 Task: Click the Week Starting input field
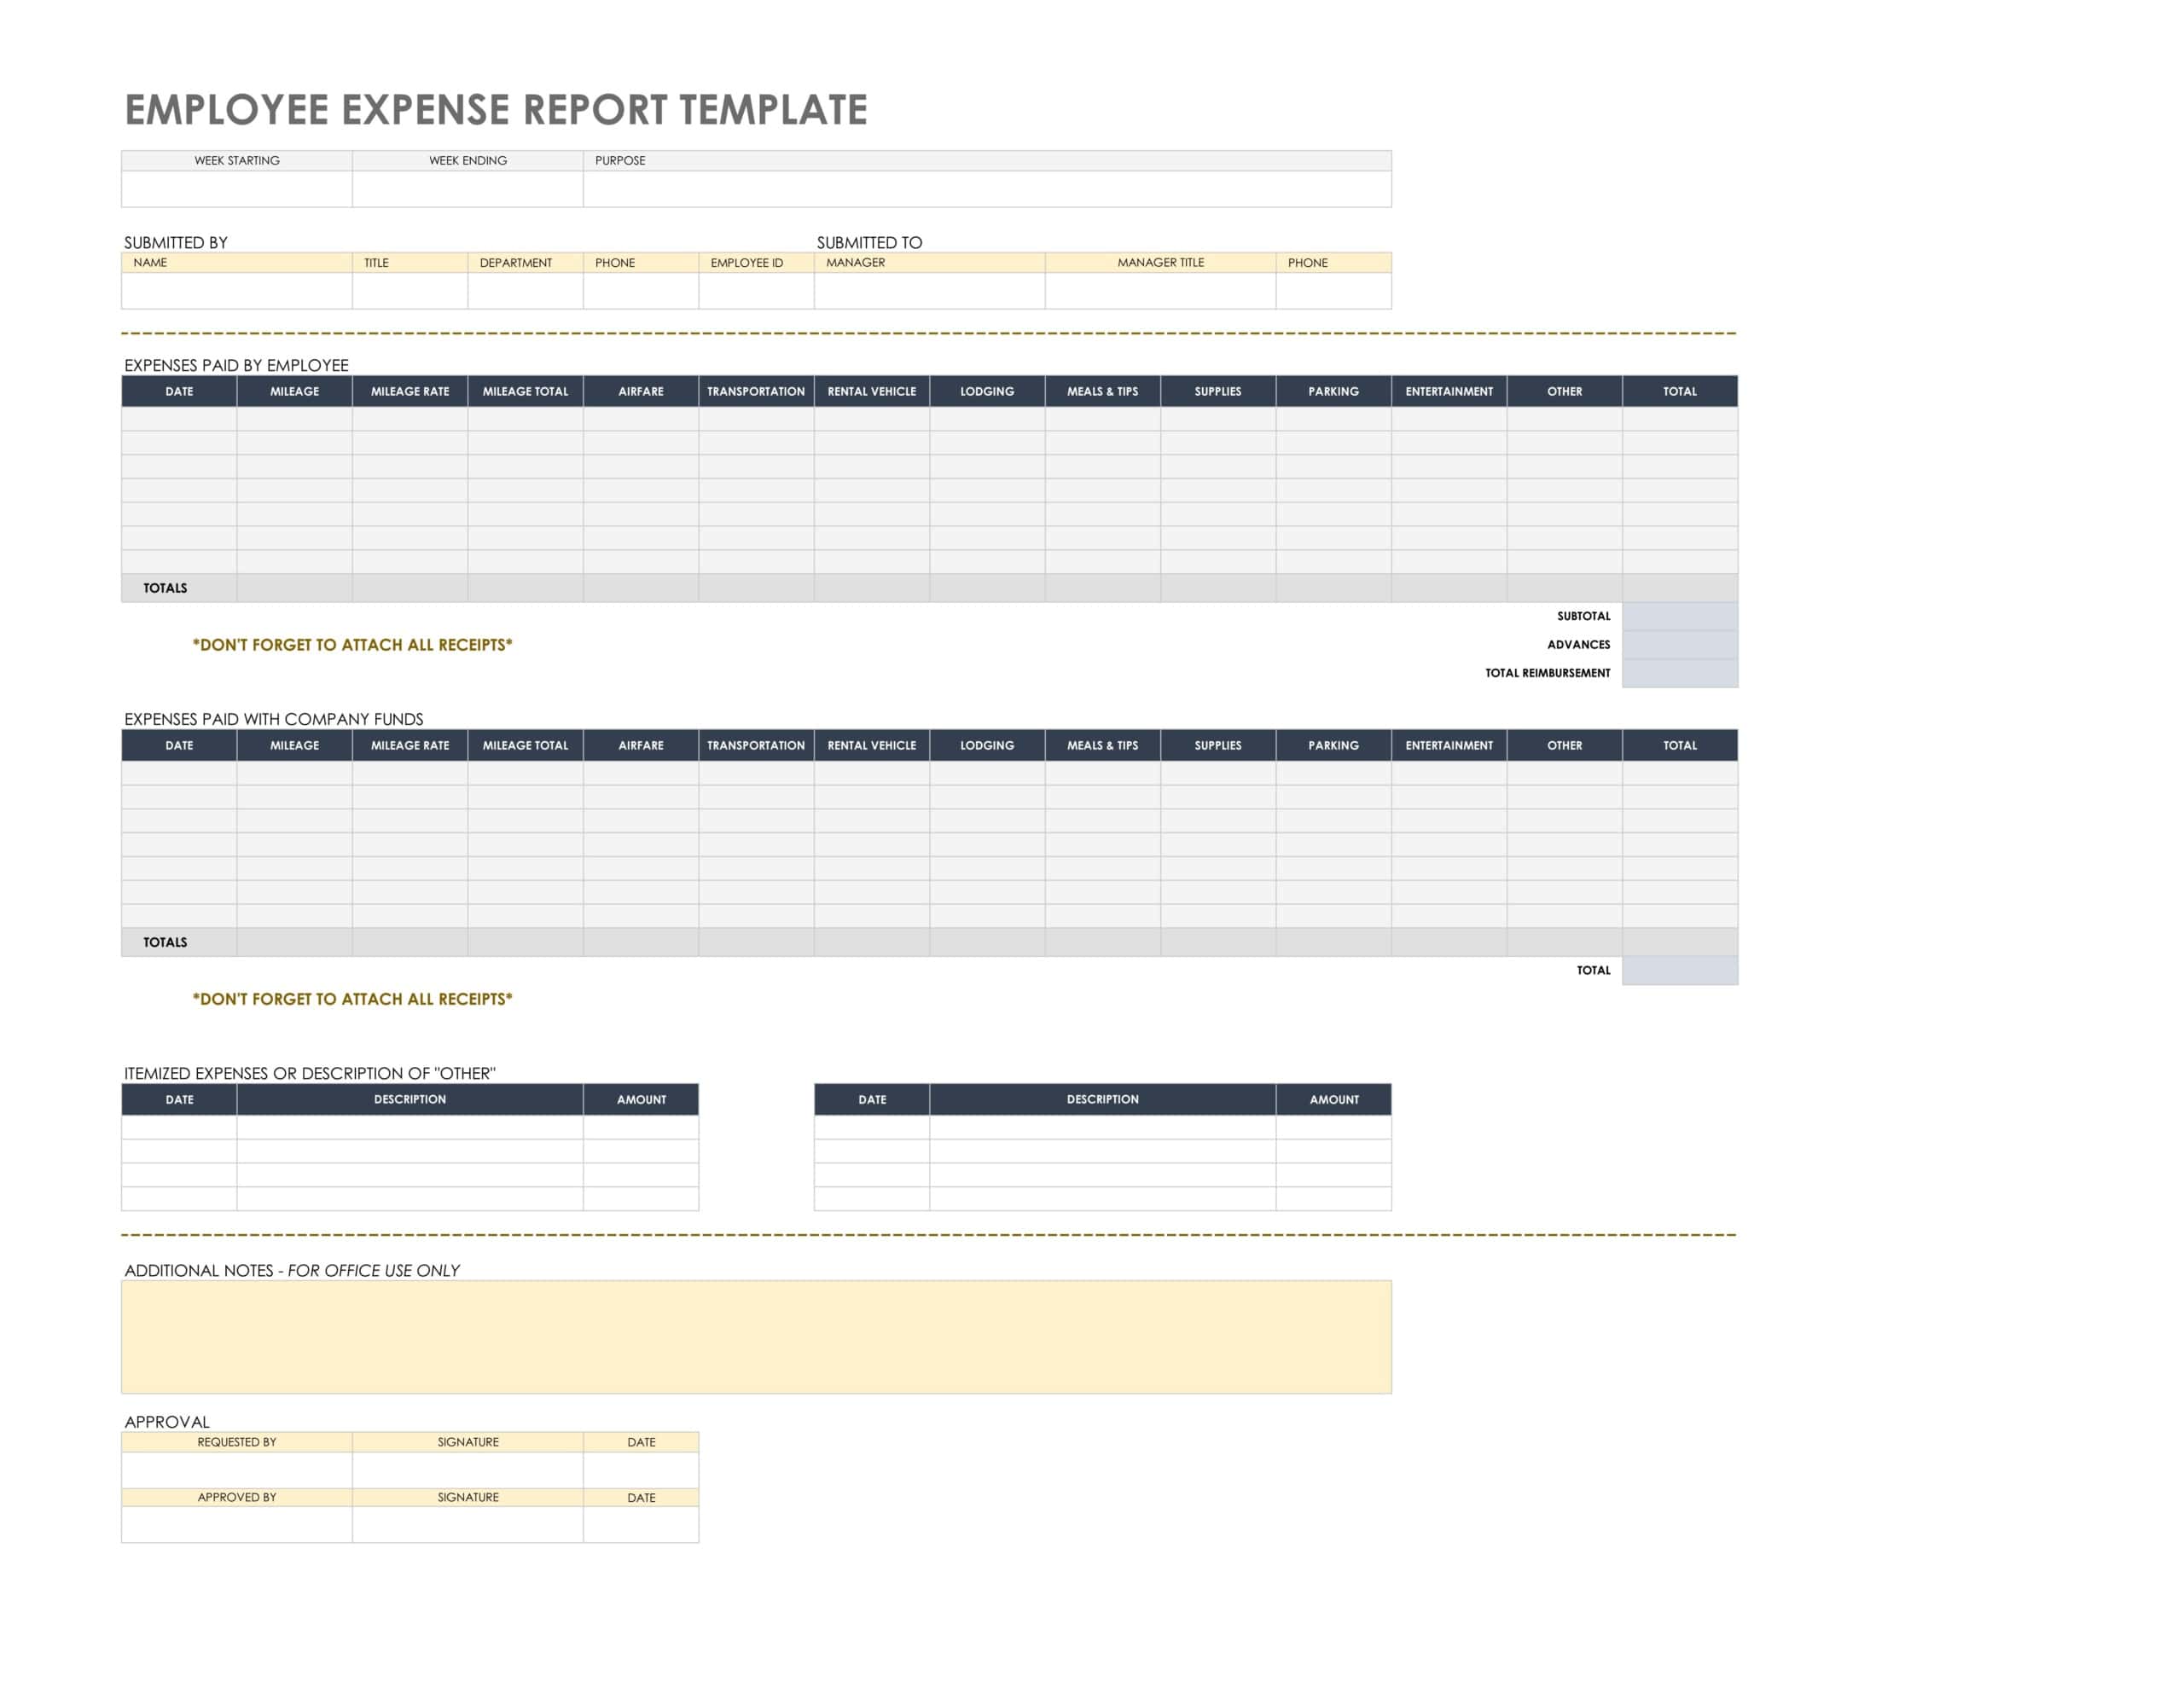pos(237,189)
